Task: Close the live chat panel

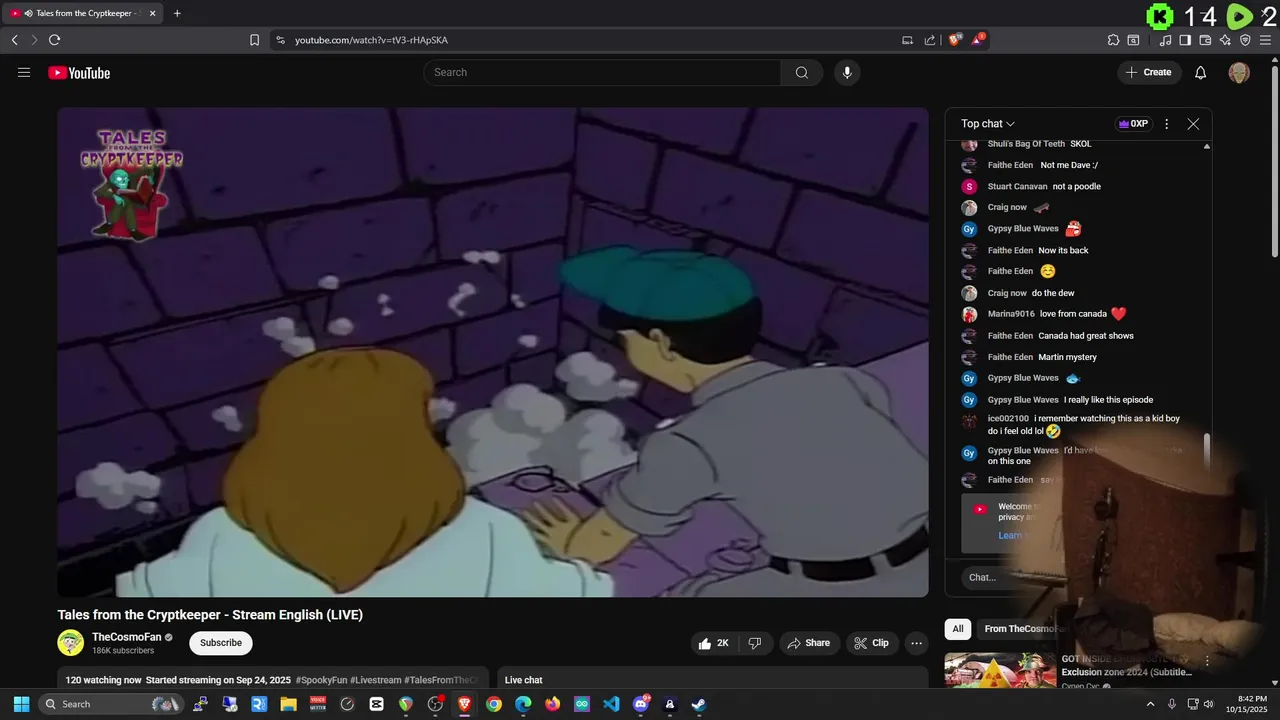Action: (x=1193, y=124)
